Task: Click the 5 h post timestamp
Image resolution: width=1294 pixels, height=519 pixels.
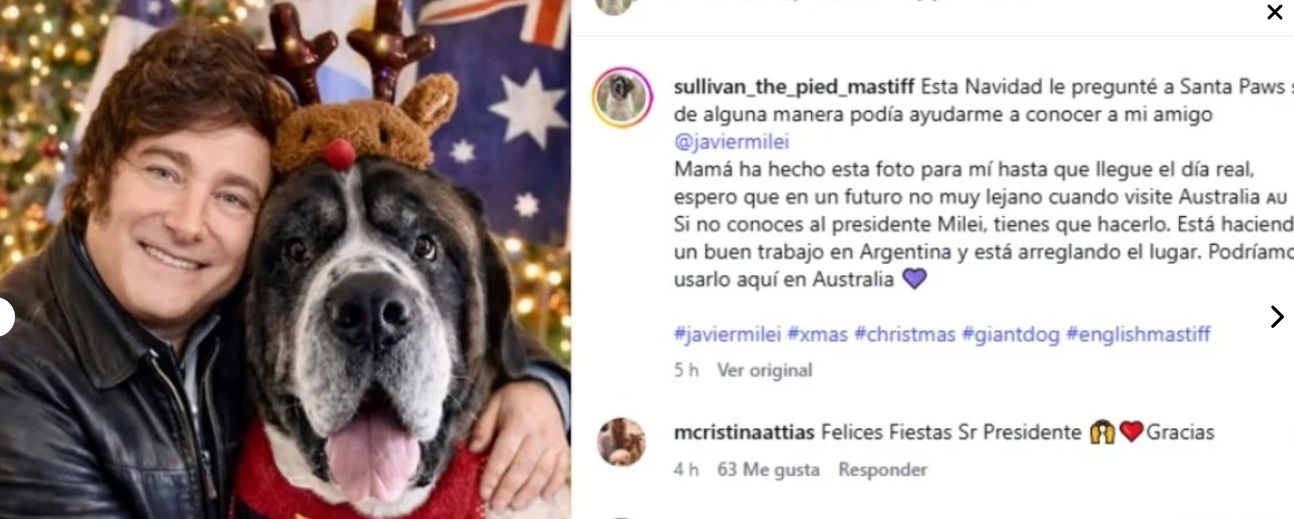Action: pos(686,371)
